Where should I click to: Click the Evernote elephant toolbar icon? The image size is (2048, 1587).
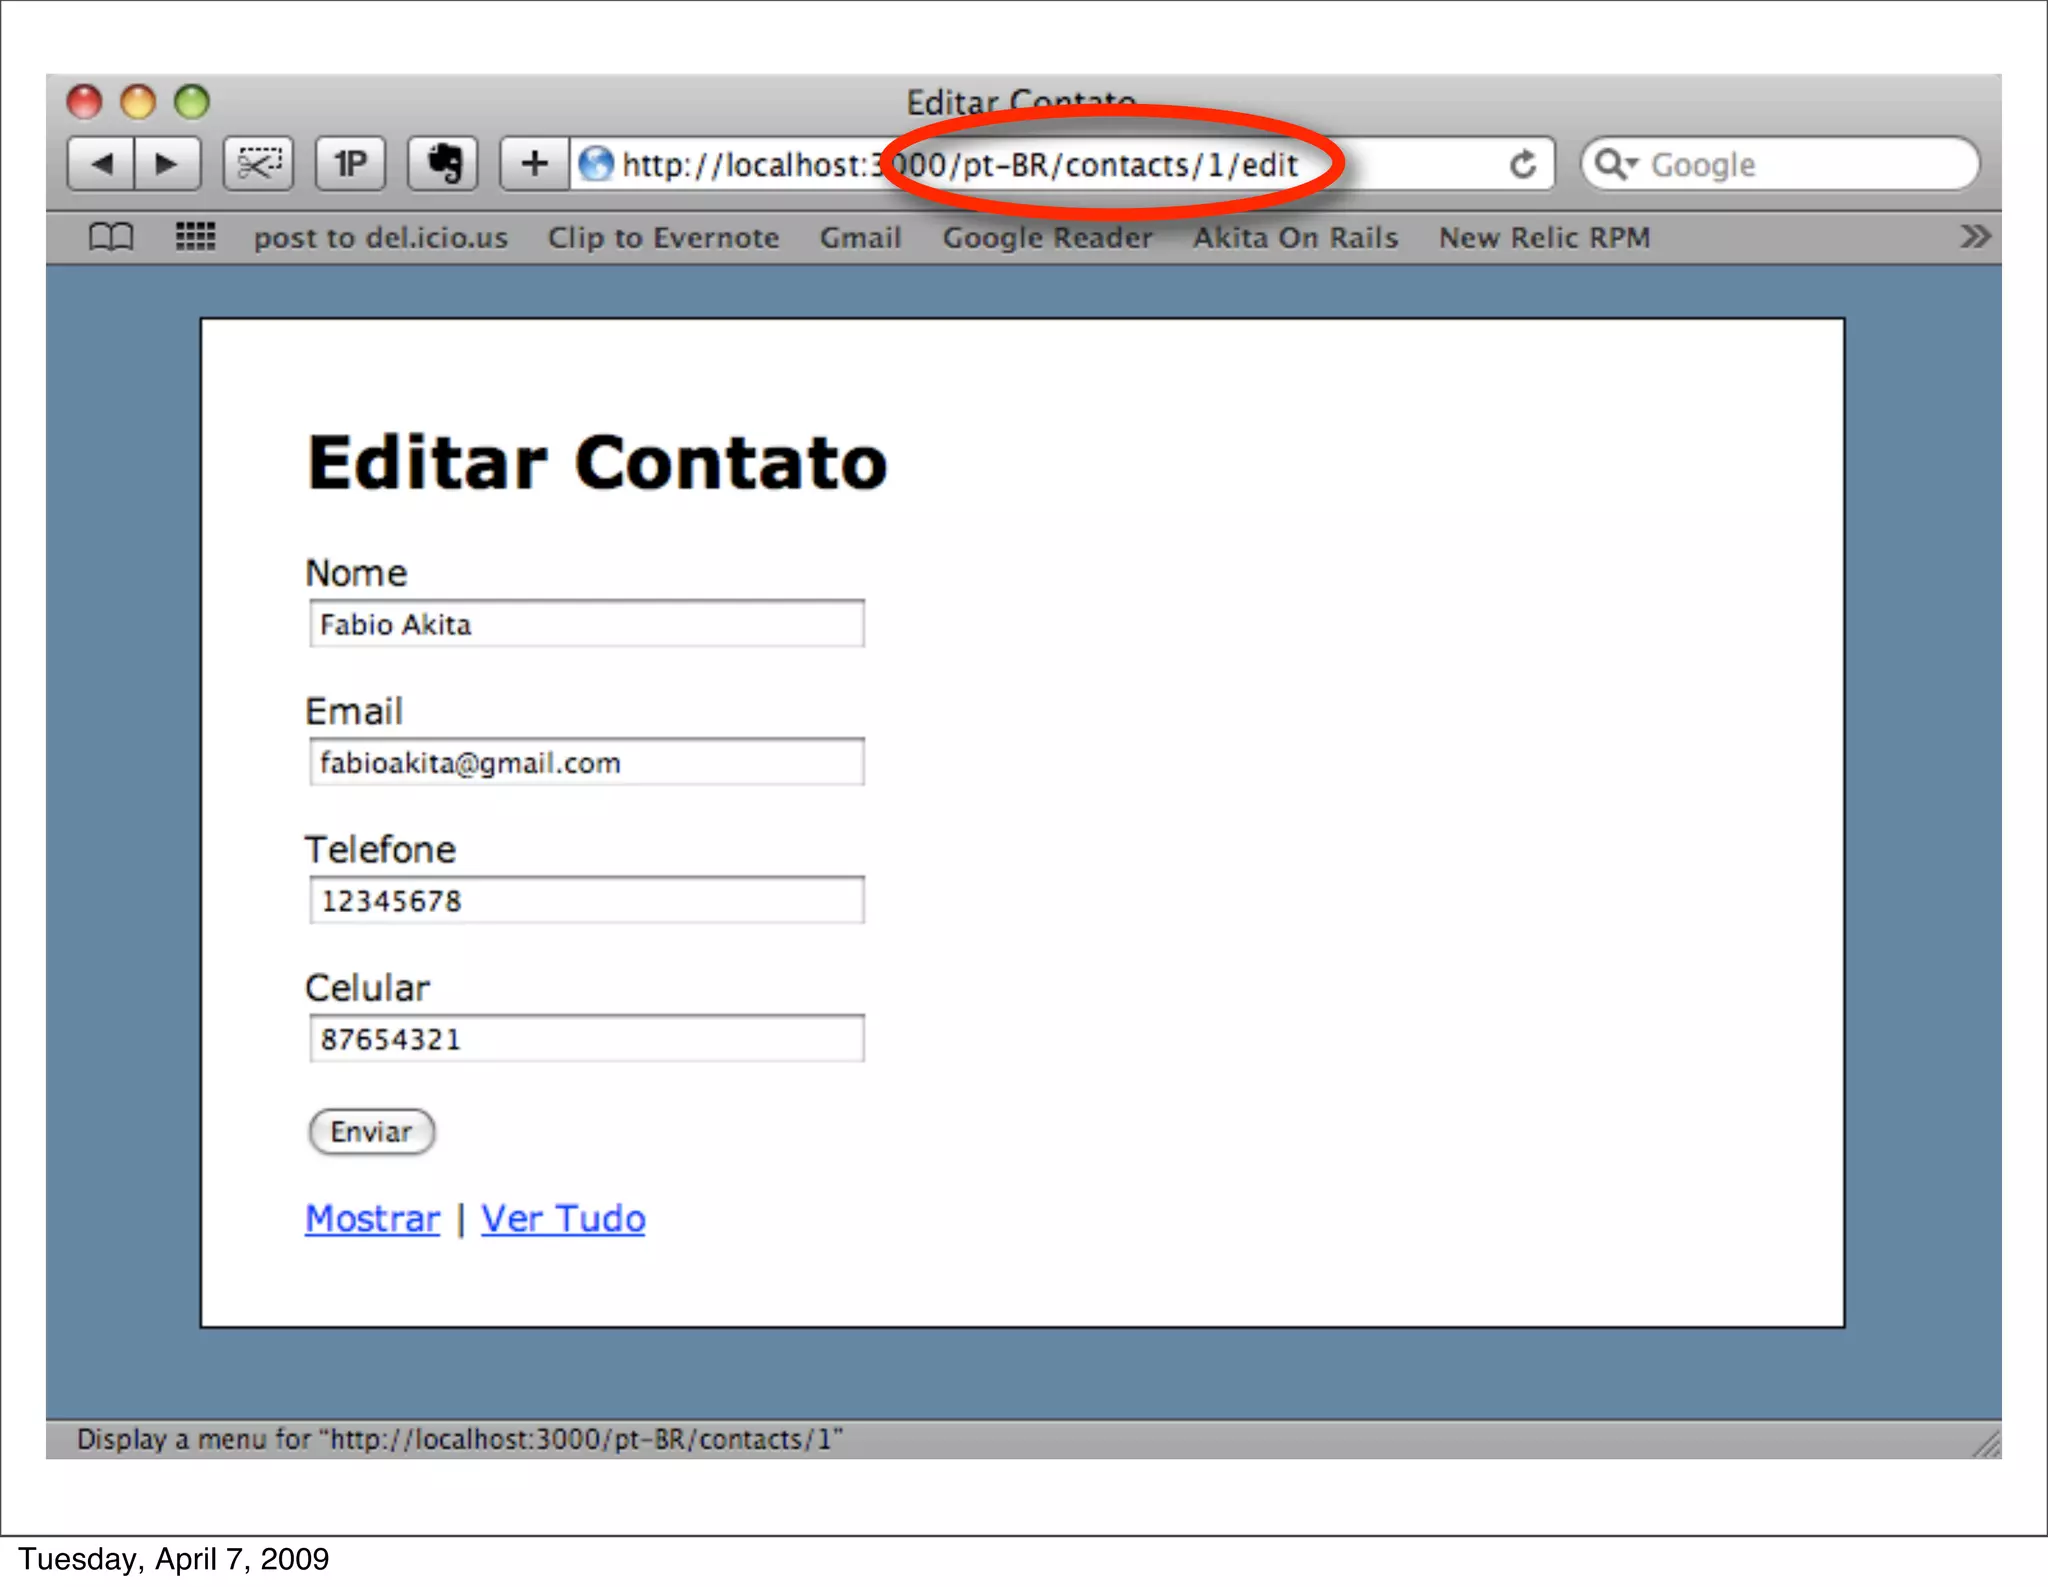click(443, 164)
